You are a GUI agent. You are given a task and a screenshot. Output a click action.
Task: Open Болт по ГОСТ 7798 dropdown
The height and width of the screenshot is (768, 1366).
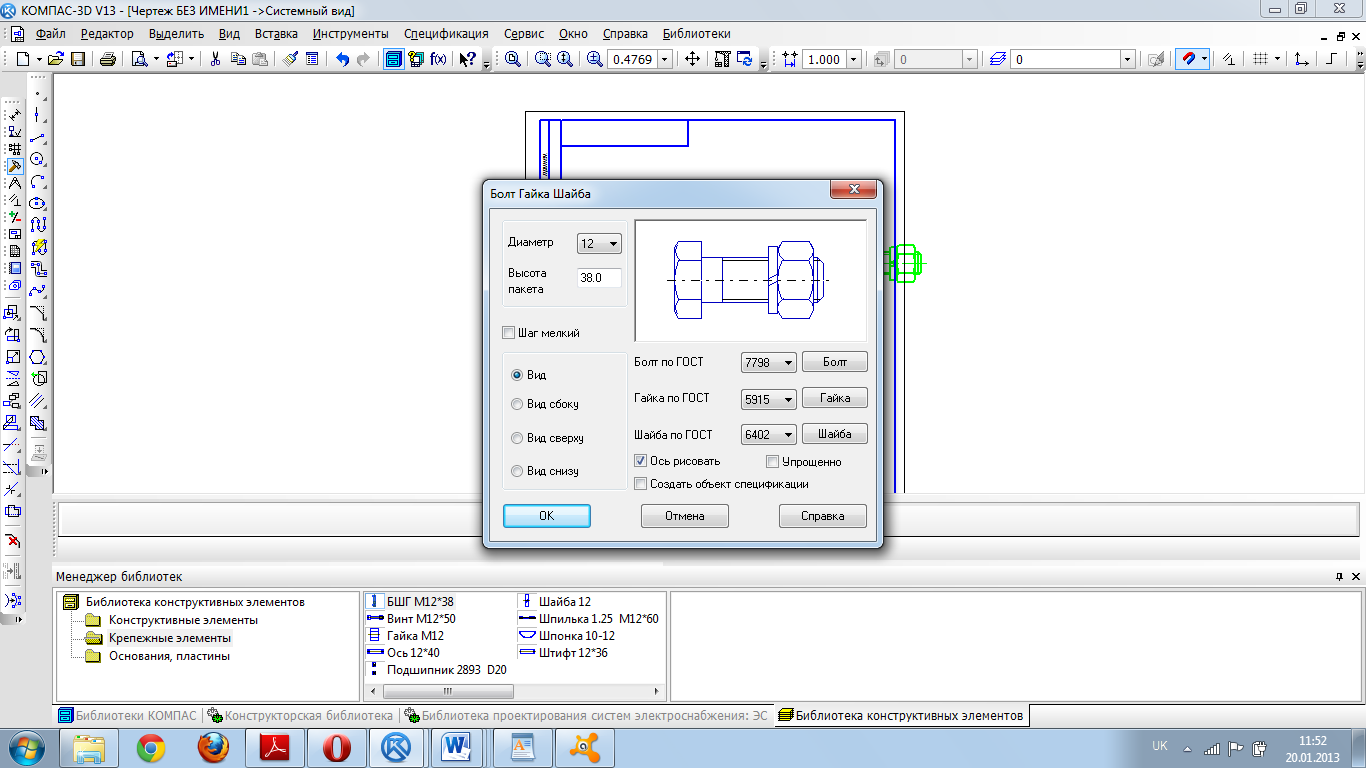point(769,362)
